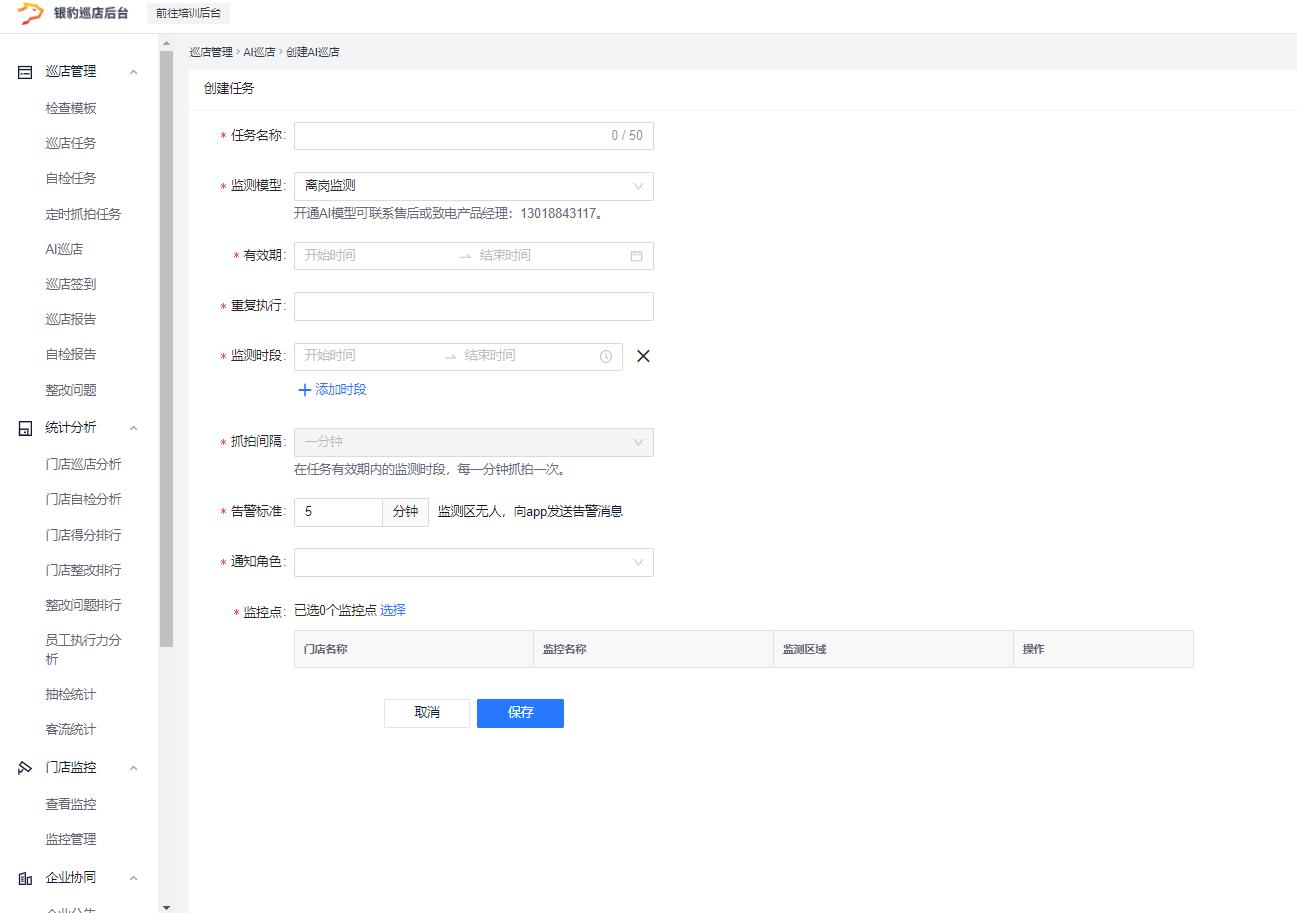Open the 监测模型 dropdown
The width and height of the screenshot is (1297, 913).
pyautogui.click(x=473, y=186)
